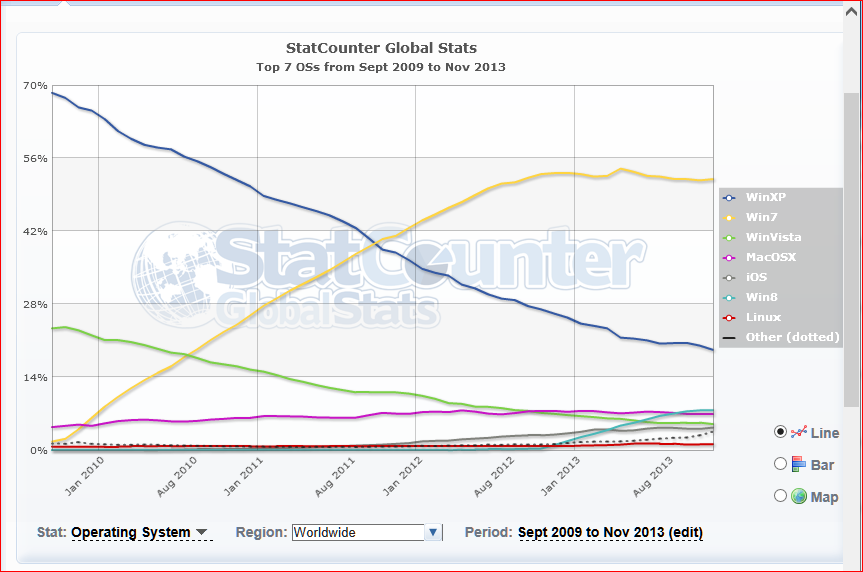This screenshot has width=863, height=572.
Task: Select the Line radio button
Action: pyautogui.click(x=781, y=432)
